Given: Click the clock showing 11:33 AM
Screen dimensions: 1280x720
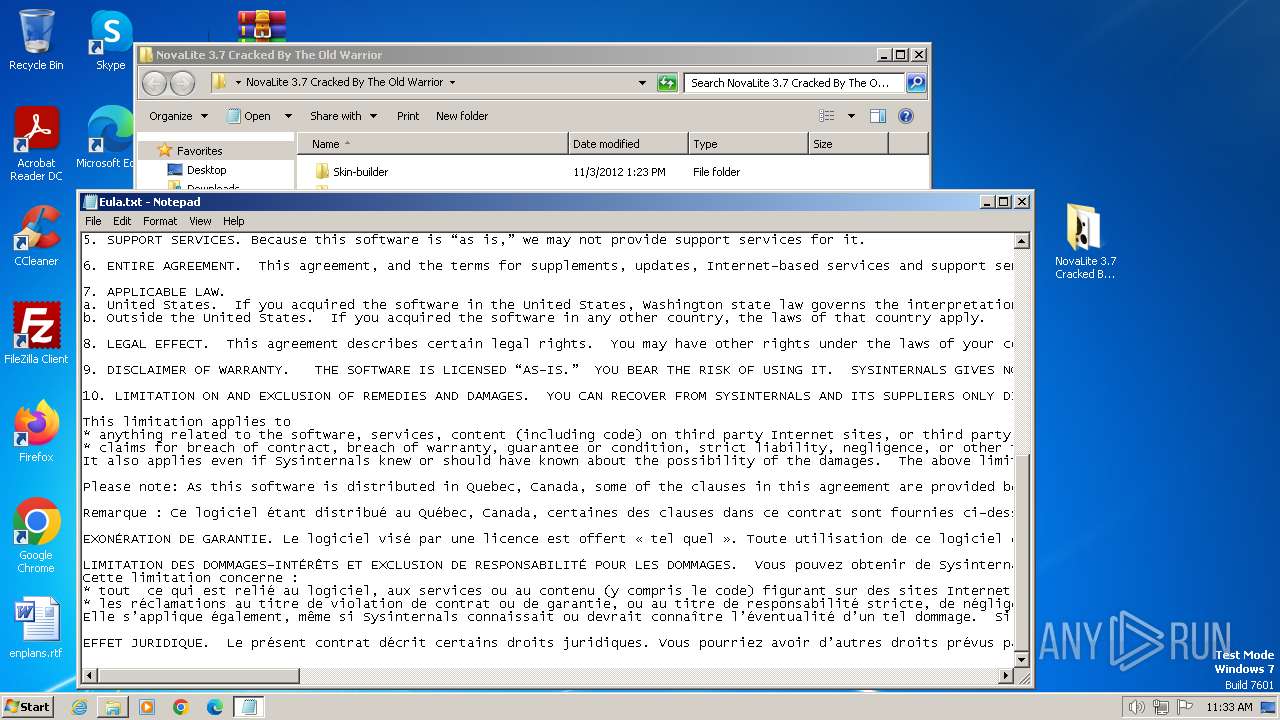Looking at the screenshot, I should pos(1229,707).
